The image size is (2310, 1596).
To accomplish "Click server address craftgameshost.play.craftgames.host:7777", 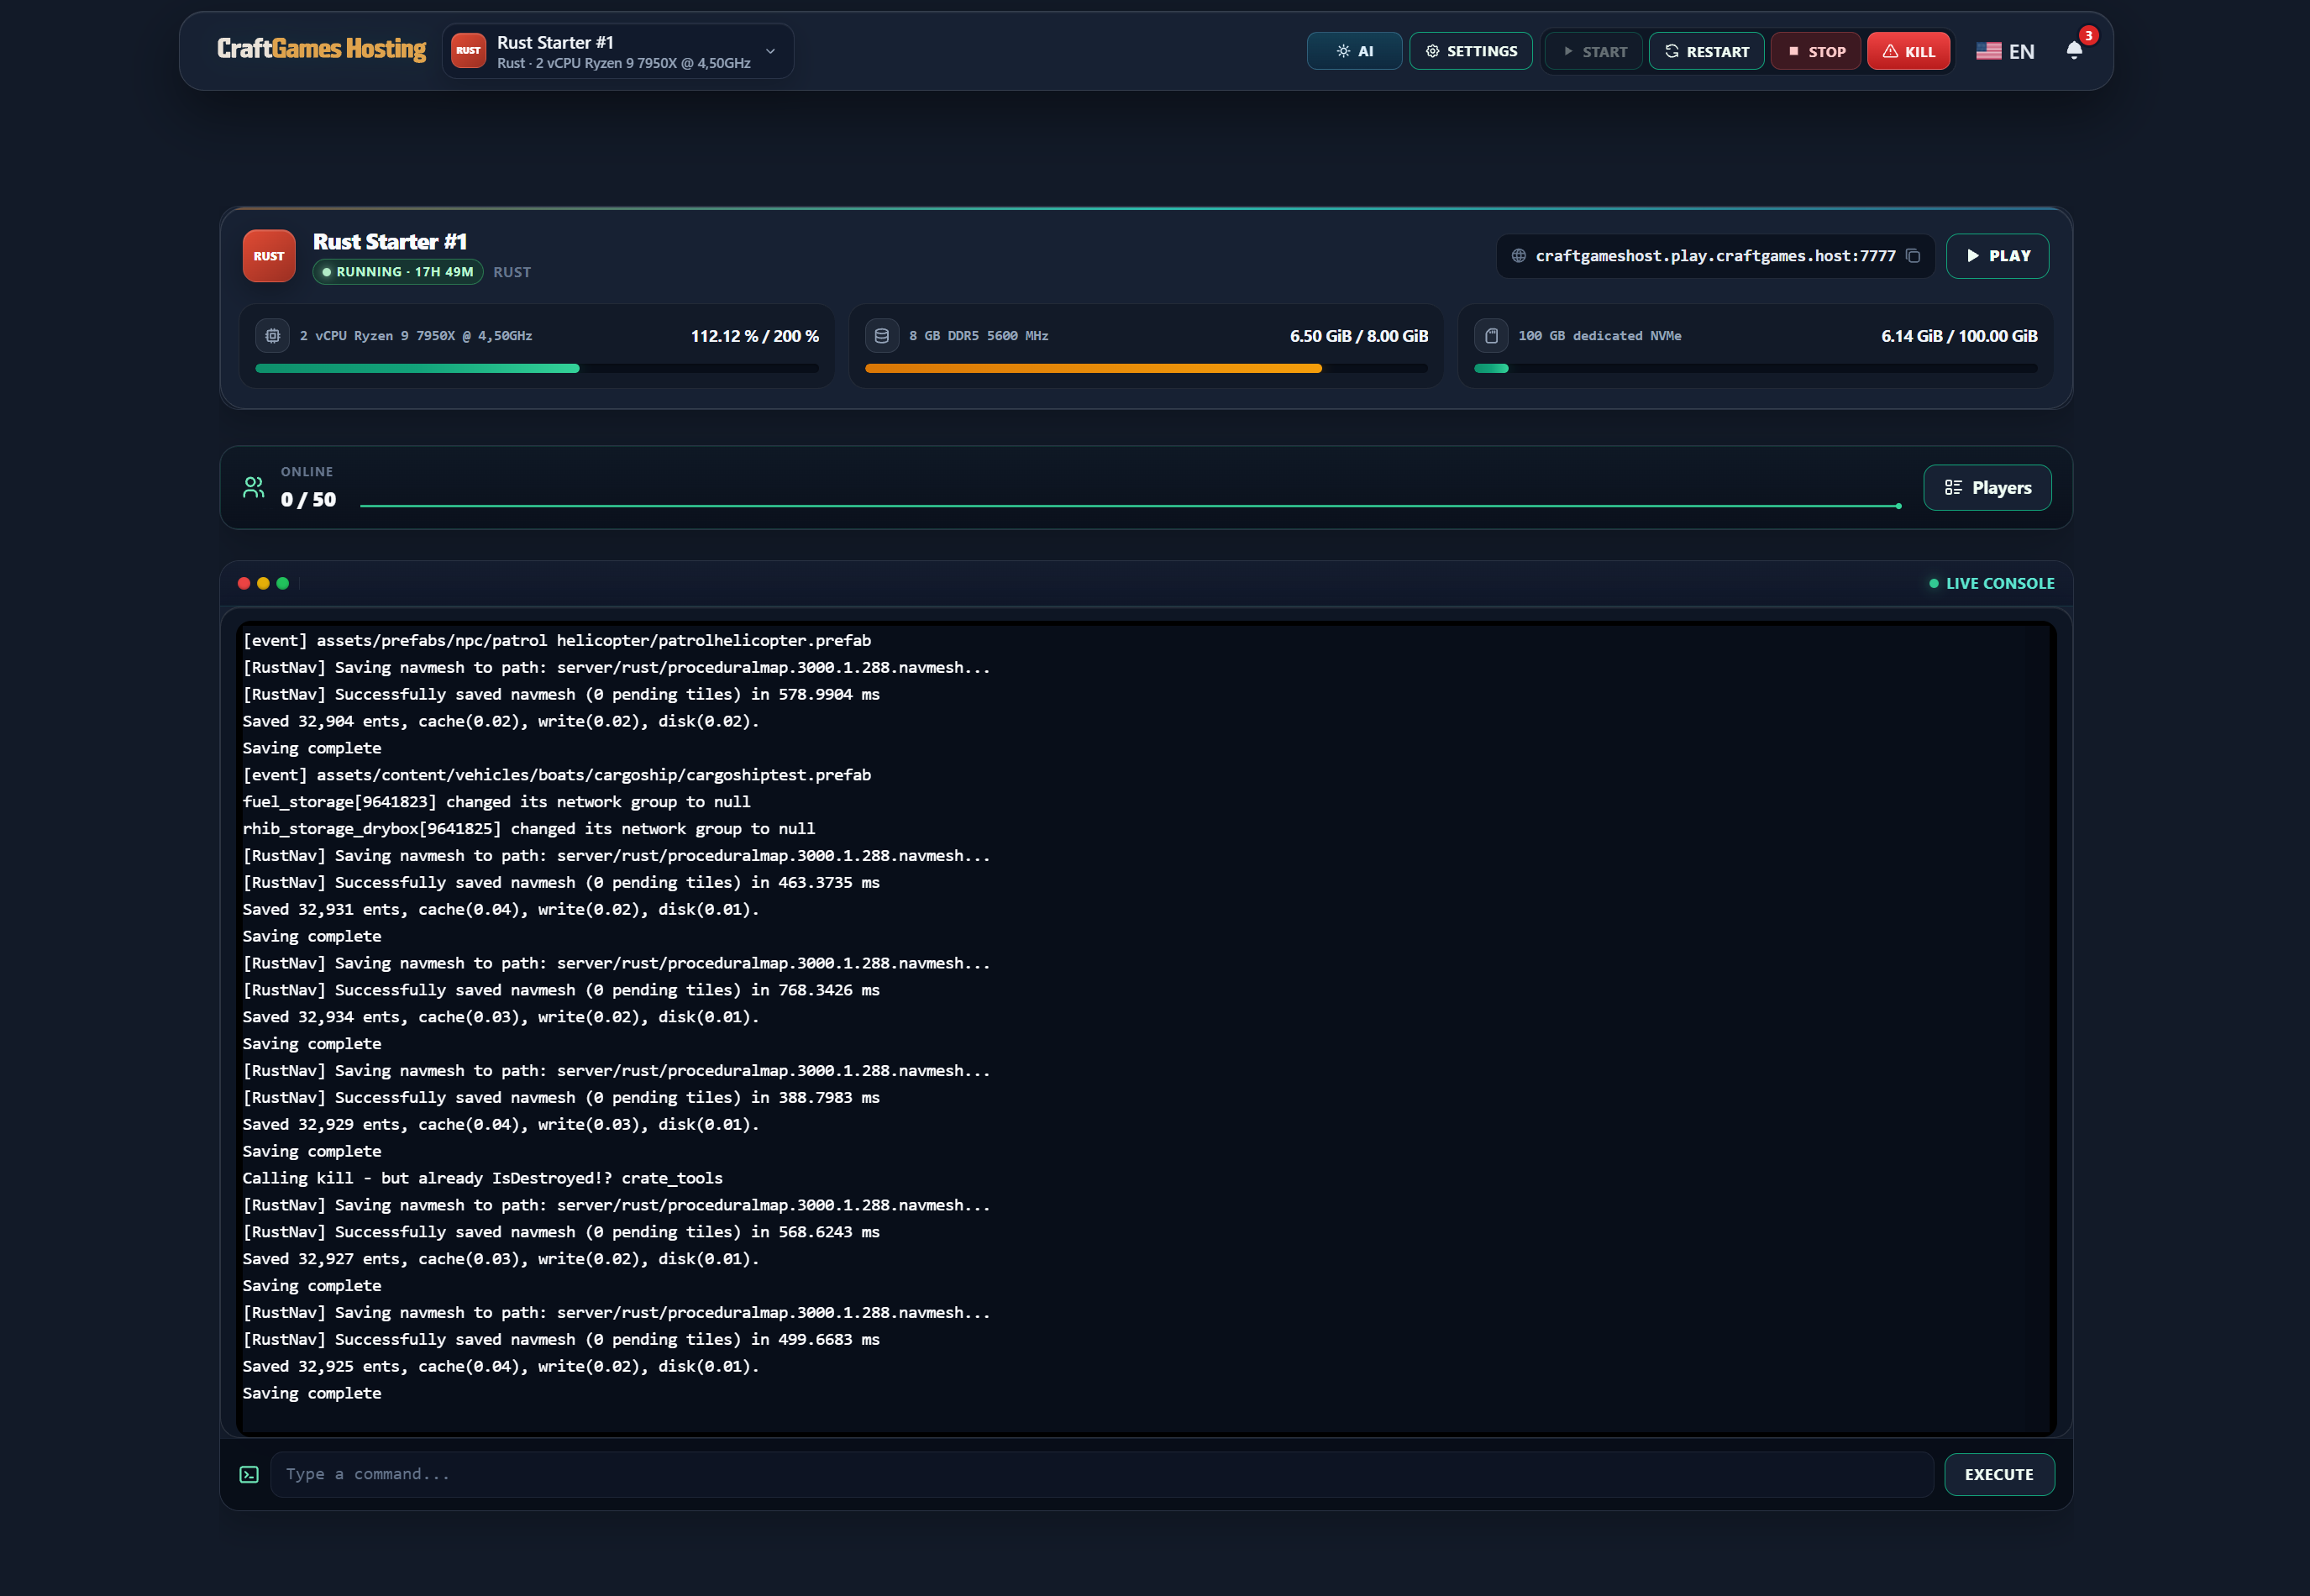I will click(x=1715, y=256).
